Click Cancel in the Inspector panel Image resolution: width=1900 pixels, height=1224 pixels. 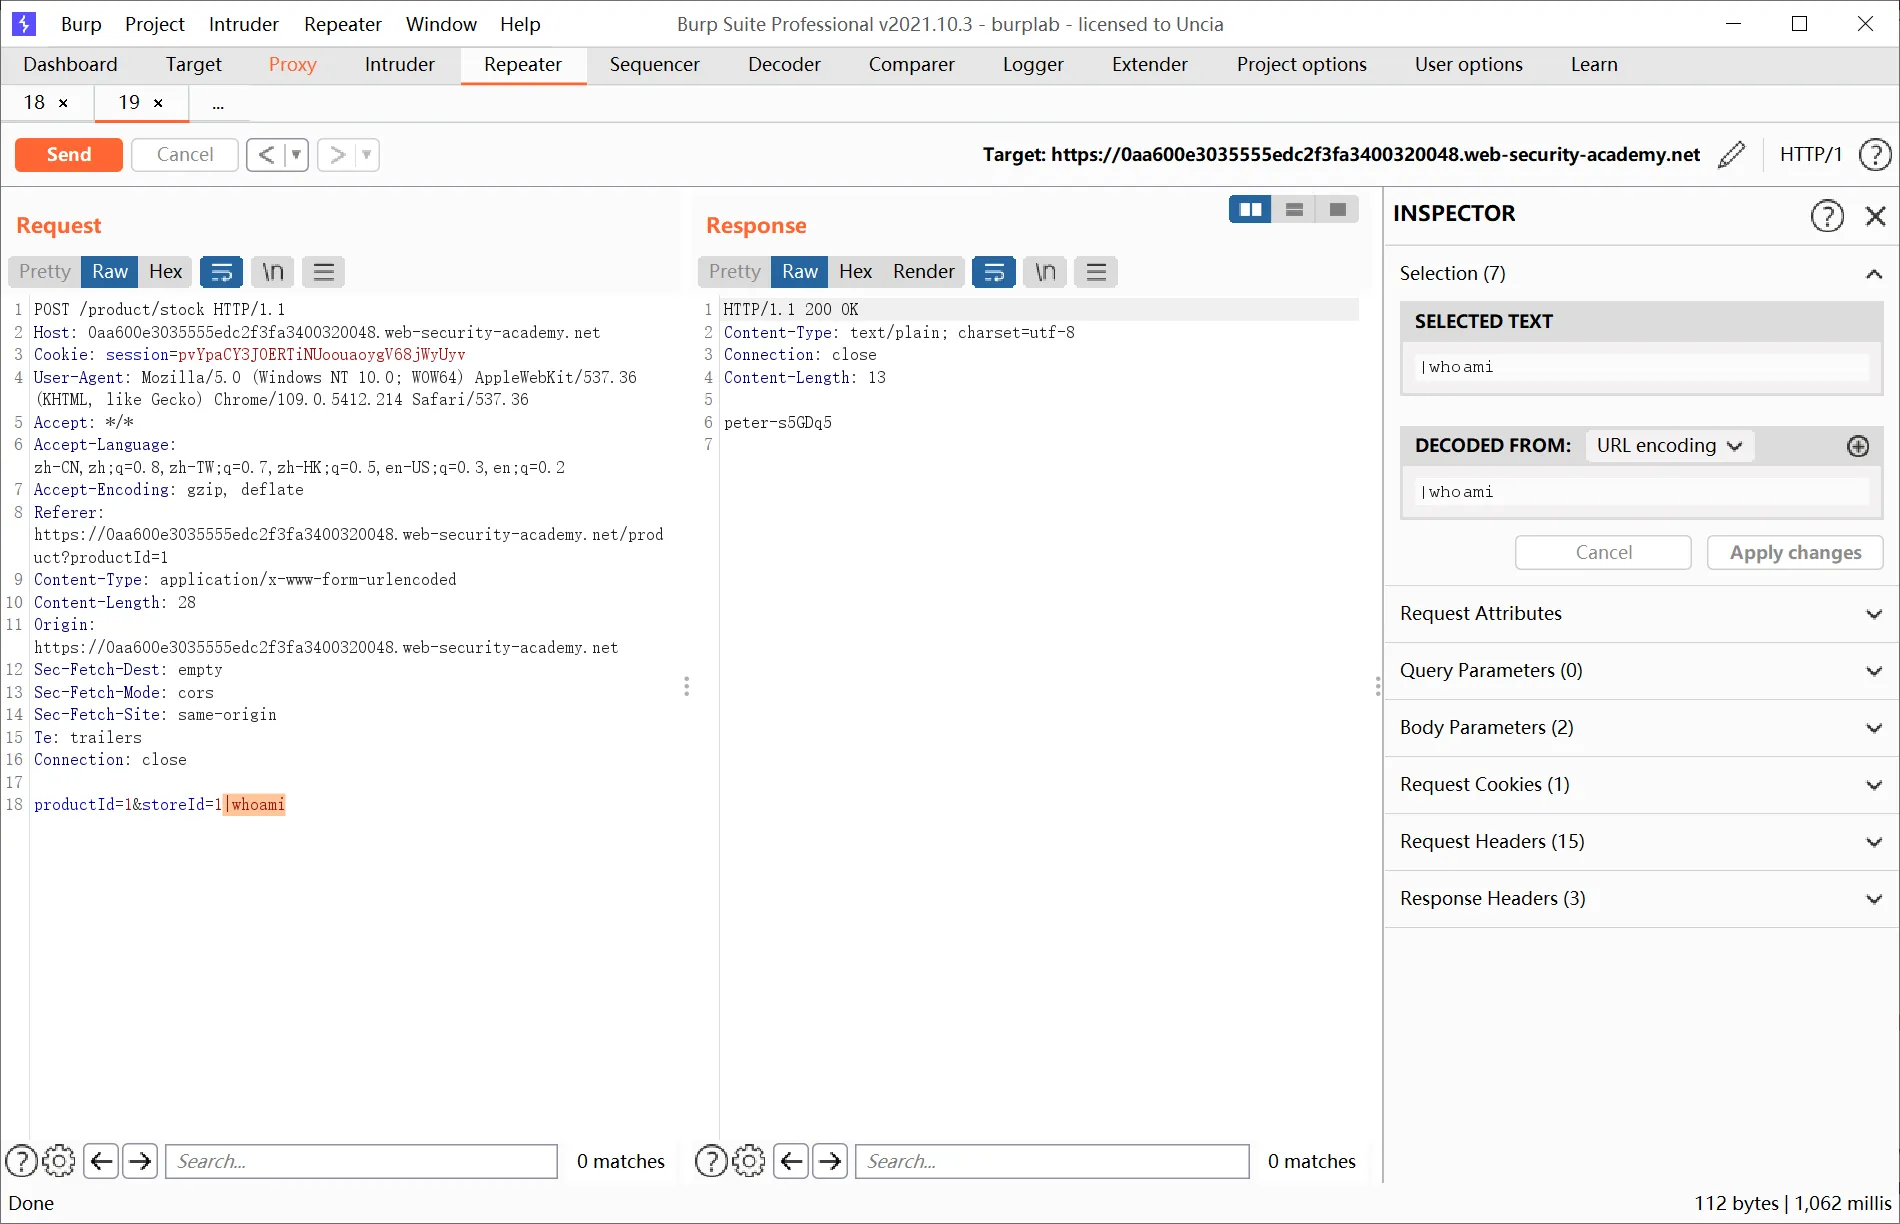[1603, 553]
